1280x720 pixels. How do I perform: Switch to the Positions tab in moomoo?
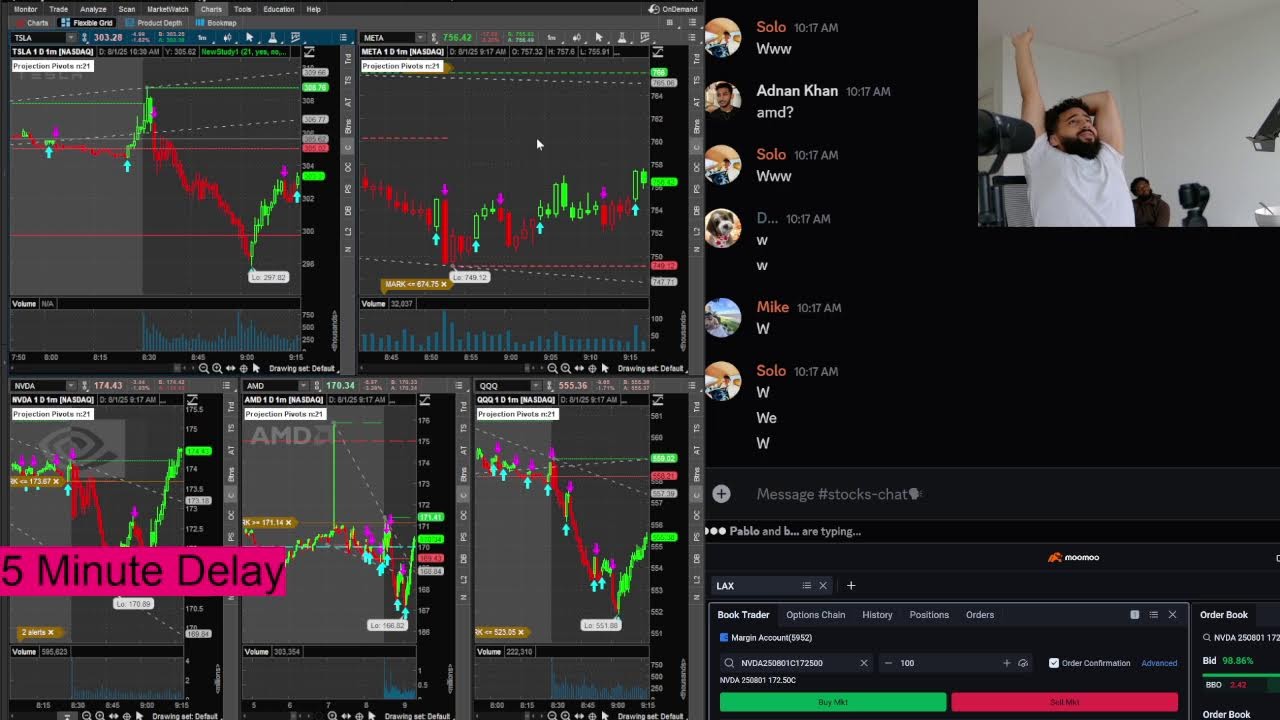(x=929, y=615)
